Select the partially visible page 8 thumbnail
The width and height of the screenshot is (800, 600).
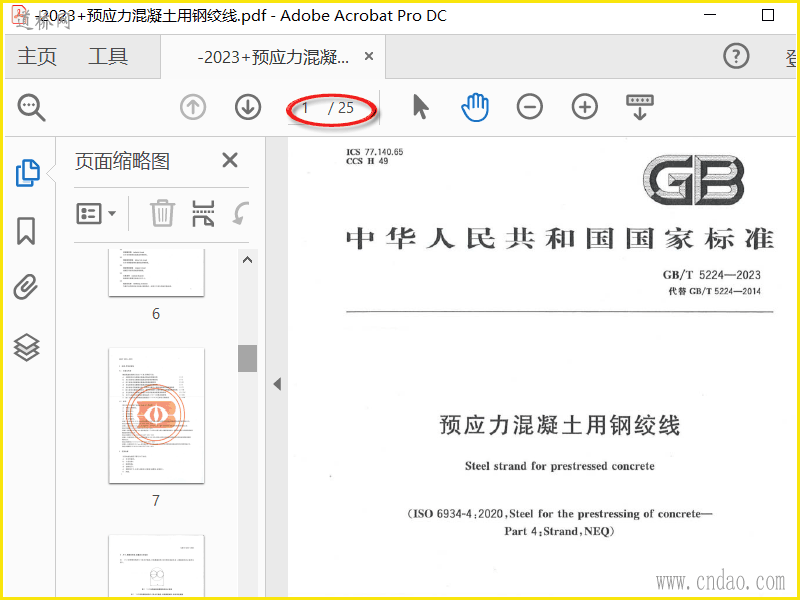click(157, 565)
